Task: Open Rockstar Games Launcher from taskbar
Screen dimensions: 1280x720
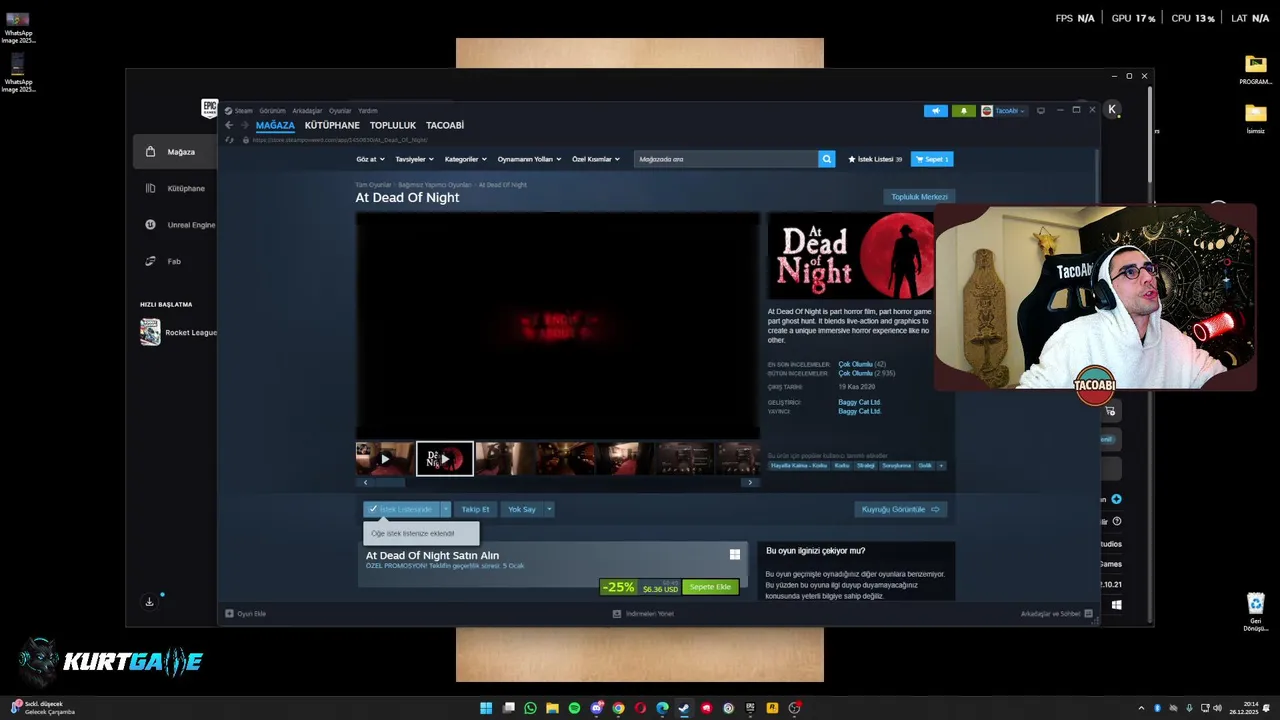Action: click(772, 708)
